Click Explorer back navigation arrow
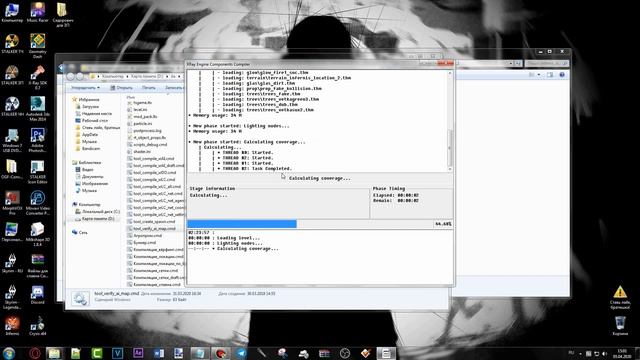This screenshot has height=360, width=640. [x=71, y=76]
